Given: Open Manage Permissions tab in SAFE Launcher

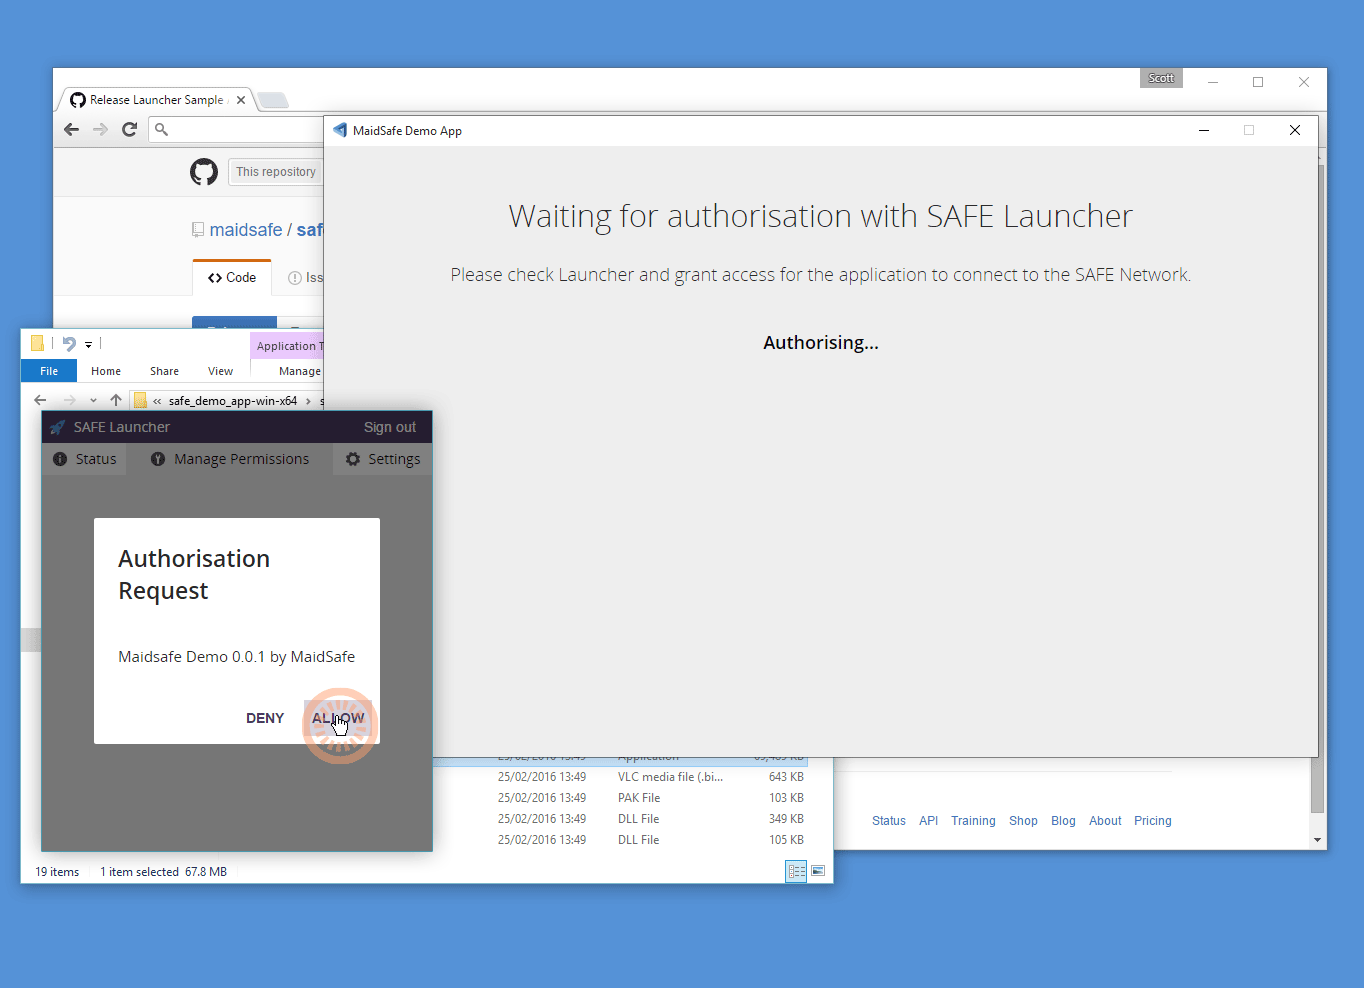Looking at the screenshot, I should pos(230,459).
